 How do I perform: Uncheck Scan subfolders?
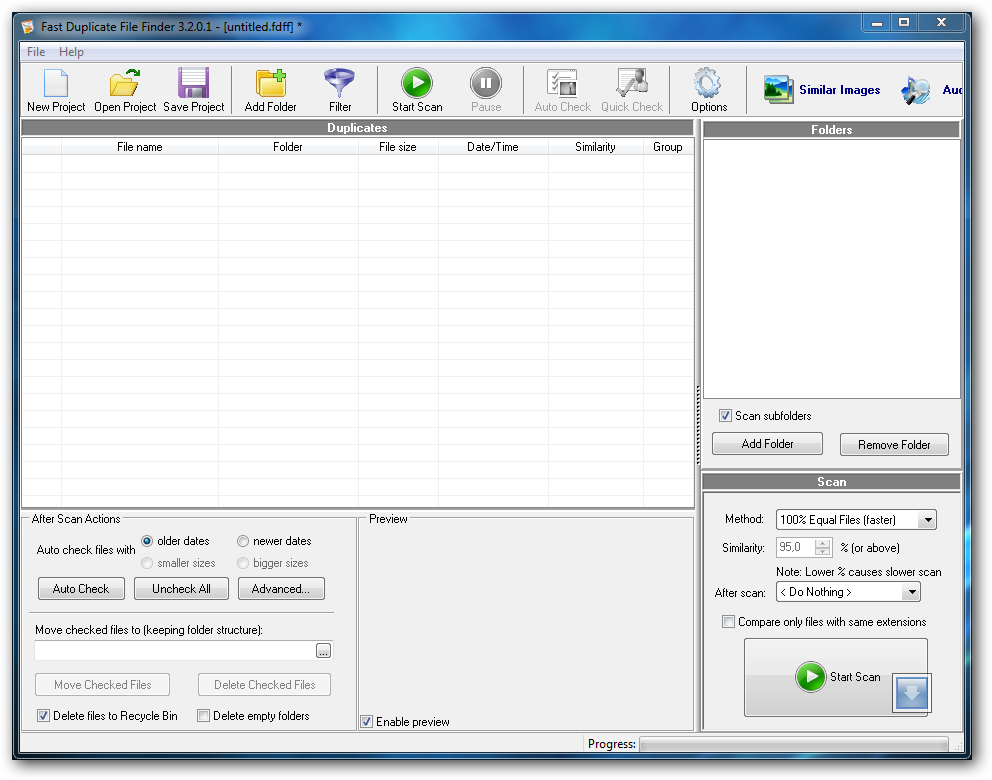point(726,416)
